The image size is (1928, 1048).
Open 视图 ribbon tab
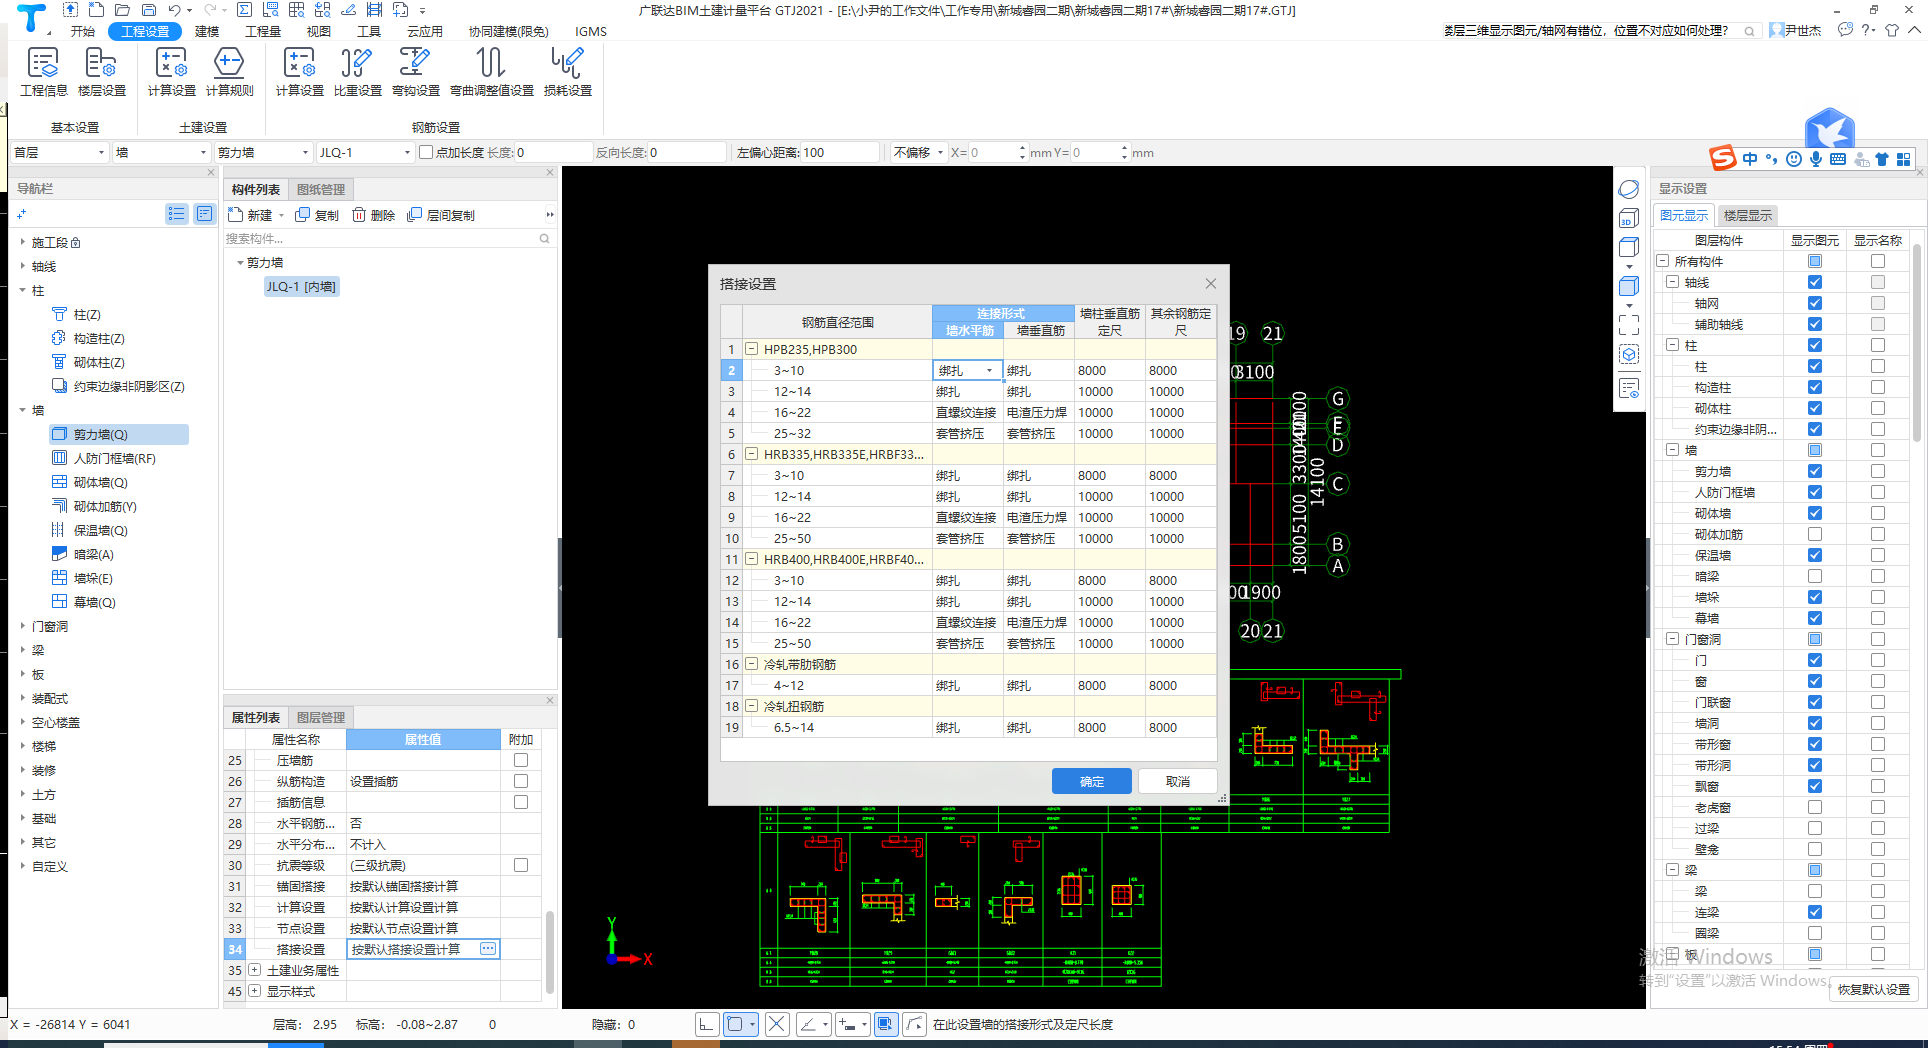[319, 31]
